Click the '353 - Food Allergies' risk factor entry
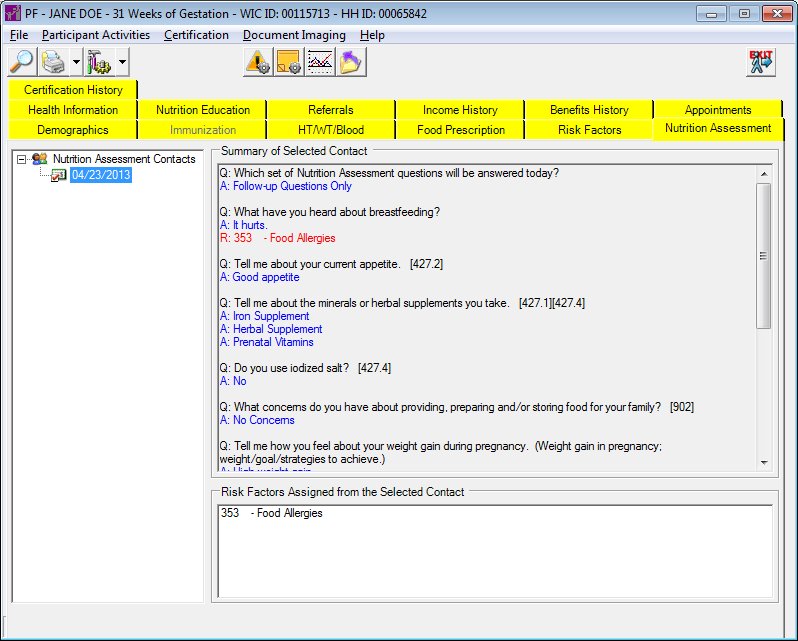This screenshot has height=641, width=798. [271, 513]
